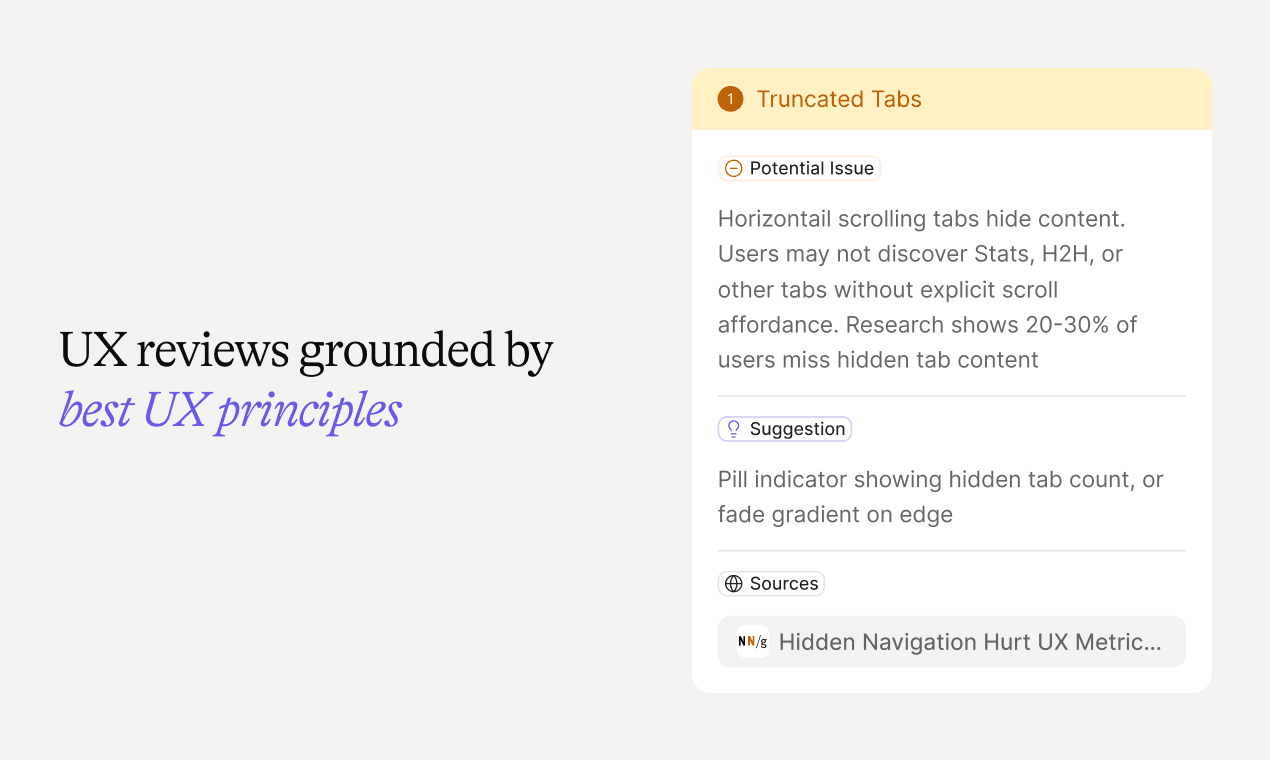This screenshot has width=1270, height=760.
Task: Switch to the Truncated Tabs header tab
Action: (x=840, y=99)
